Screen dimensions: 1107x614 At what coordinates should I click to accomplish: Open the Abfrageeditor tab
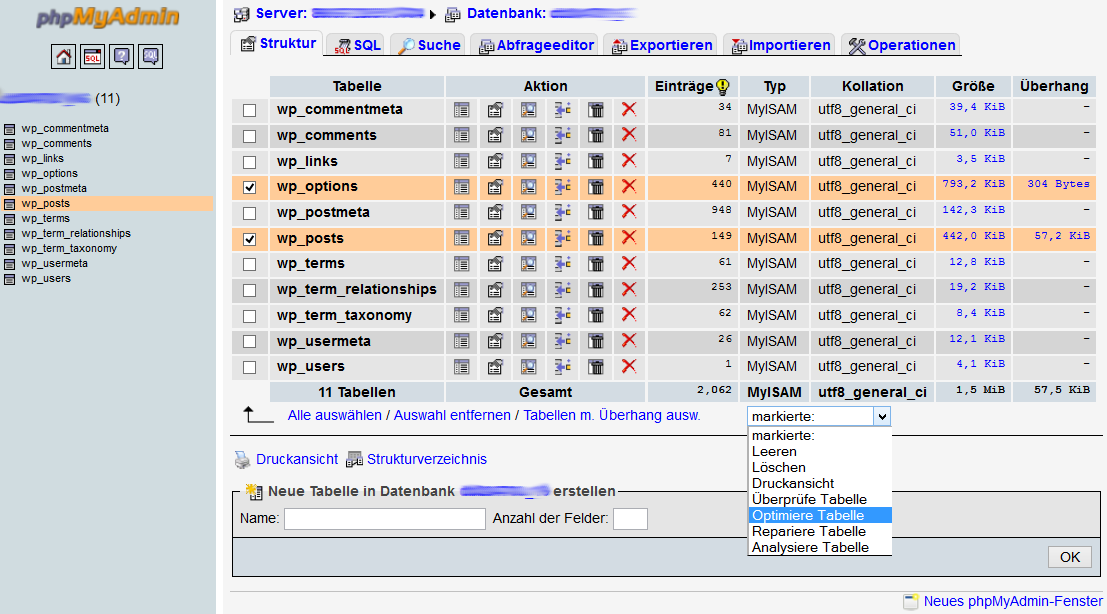(x=536, y=45)
